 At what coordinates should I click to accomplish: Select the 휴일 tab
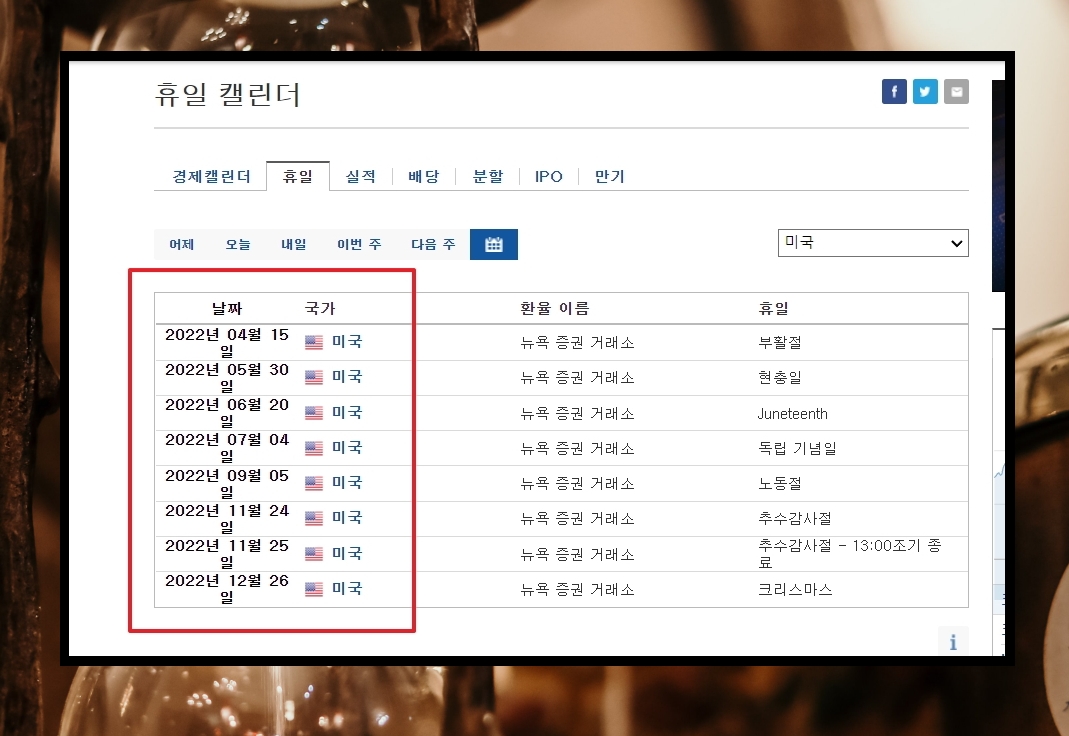pyautogui.click(x=298, y=177)
